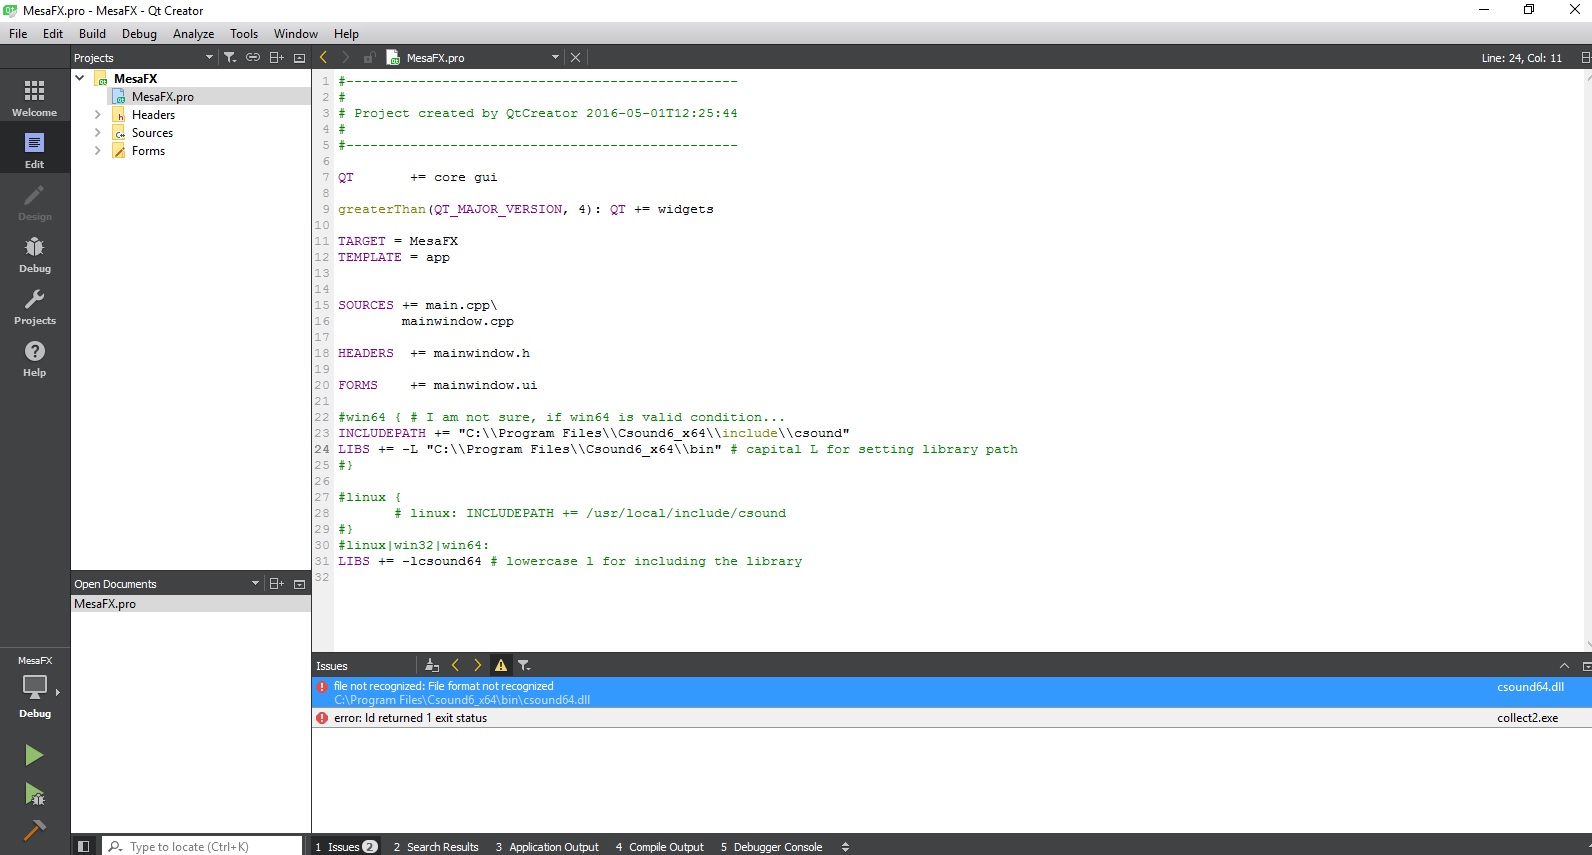The width and height of the screenshot is (1592, 855).
Task: Expand the Sources folder
Action: (x=97, y=133)
